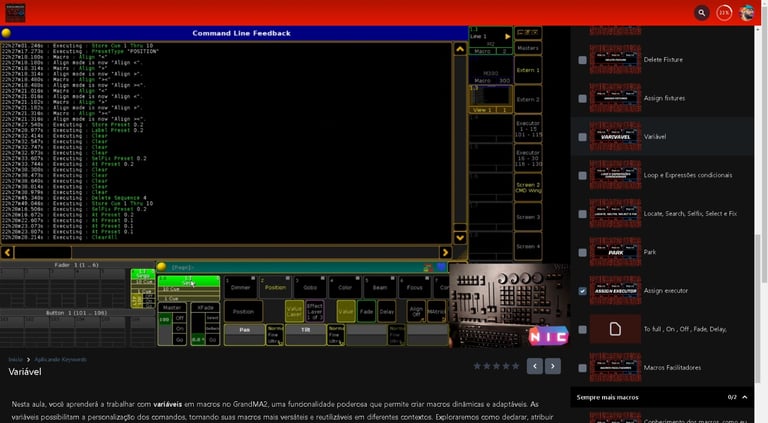
Task: Click the XFade fader slider
Action: pos(198,329)
